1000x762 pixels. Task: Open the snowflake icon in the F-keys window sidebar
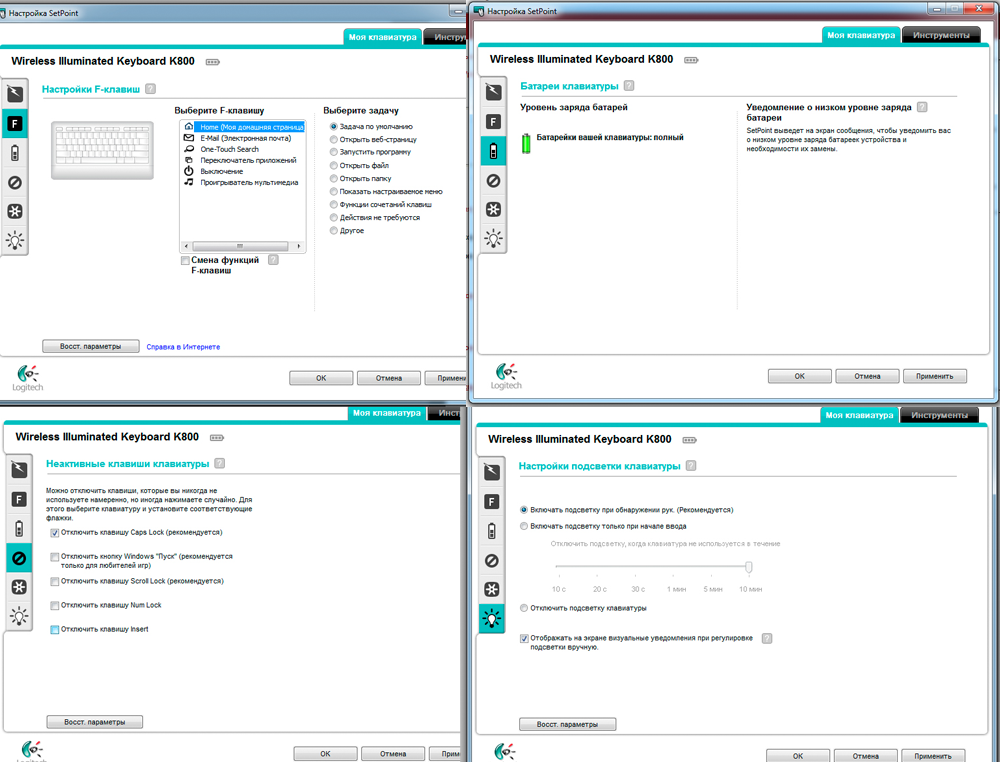pyautogui.click(x=15, y=211)
